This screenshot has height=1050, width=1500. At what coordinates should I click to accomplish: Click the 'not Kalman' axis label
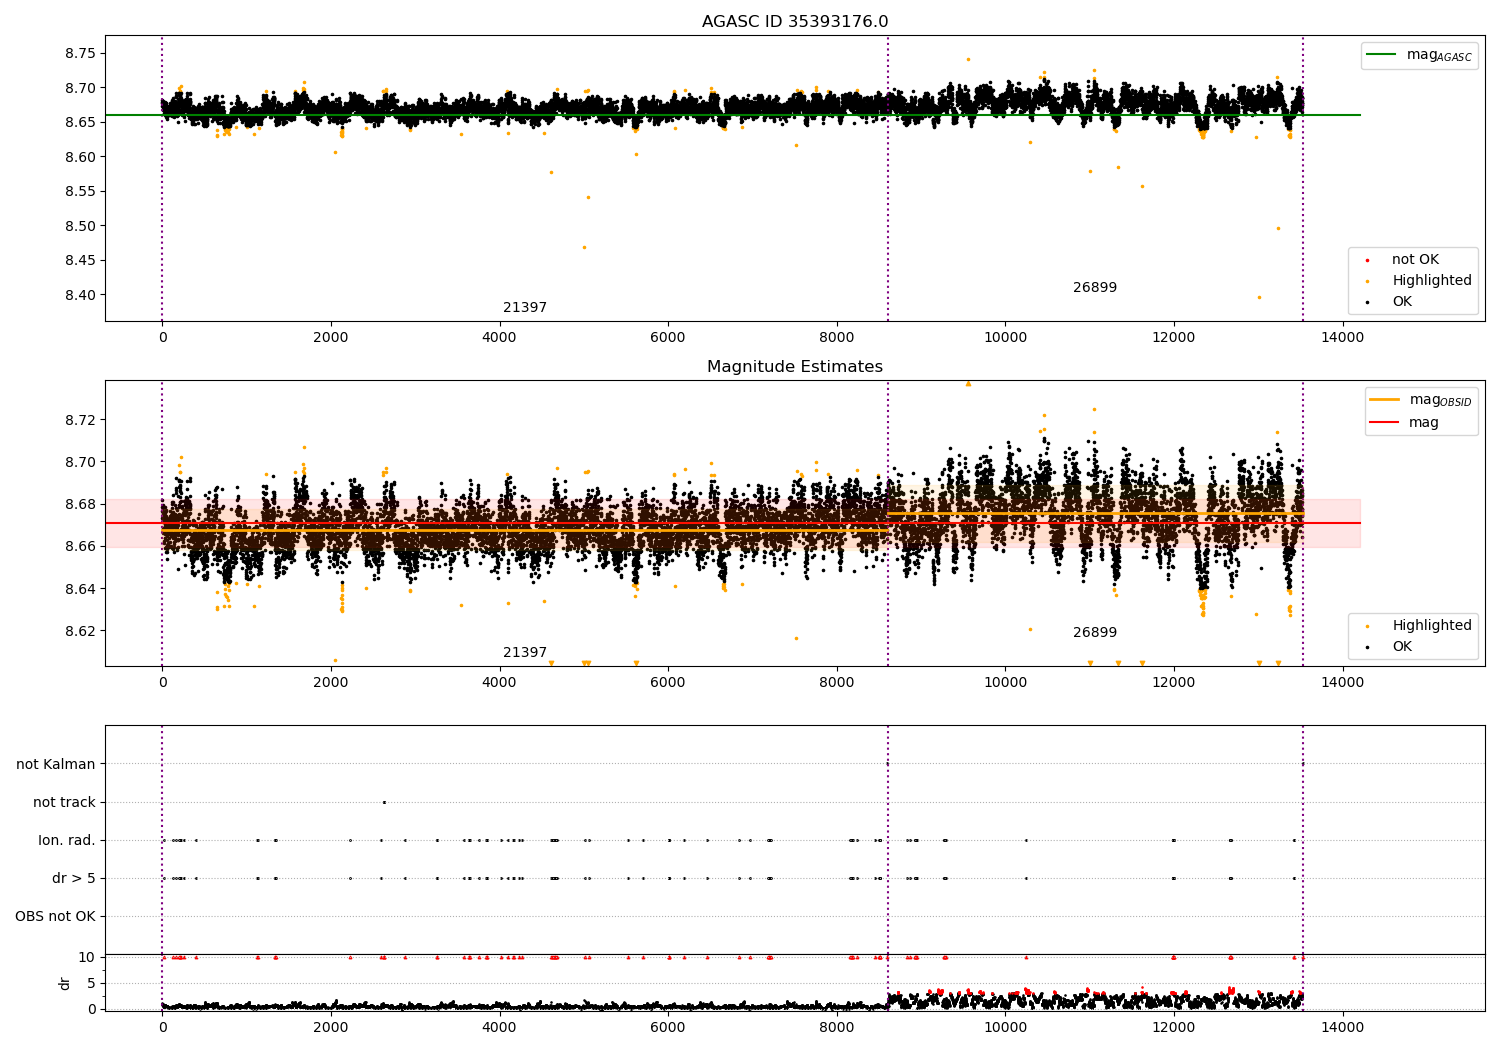point(56,764)
